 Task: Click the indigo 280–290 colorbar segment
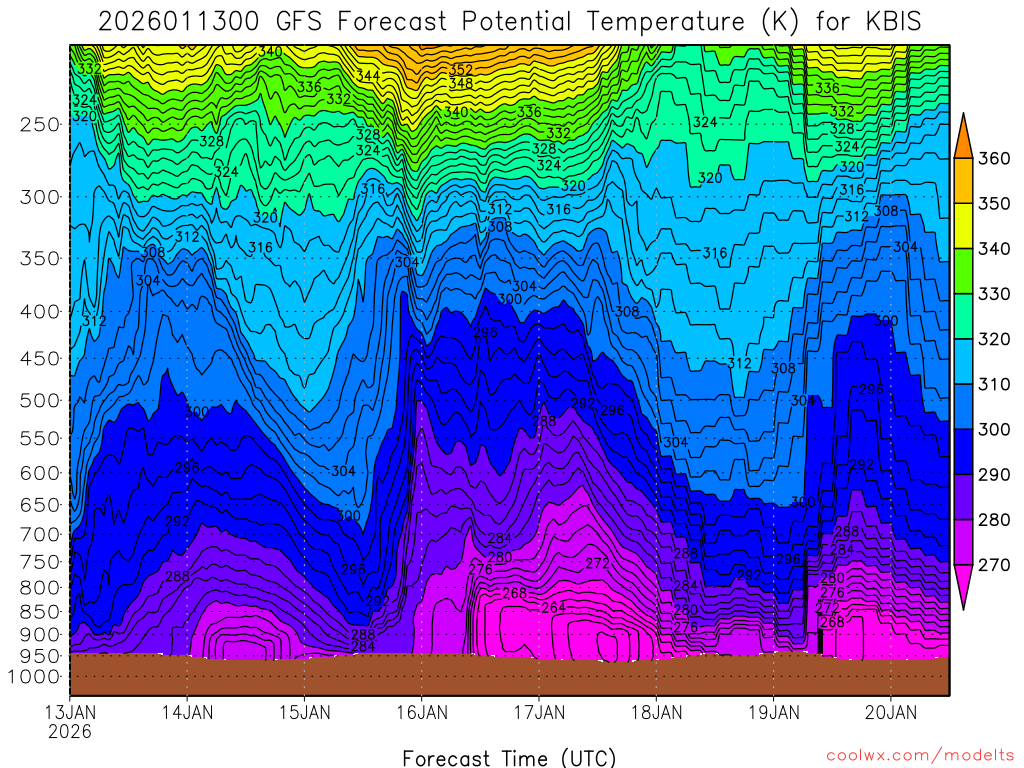964,496
